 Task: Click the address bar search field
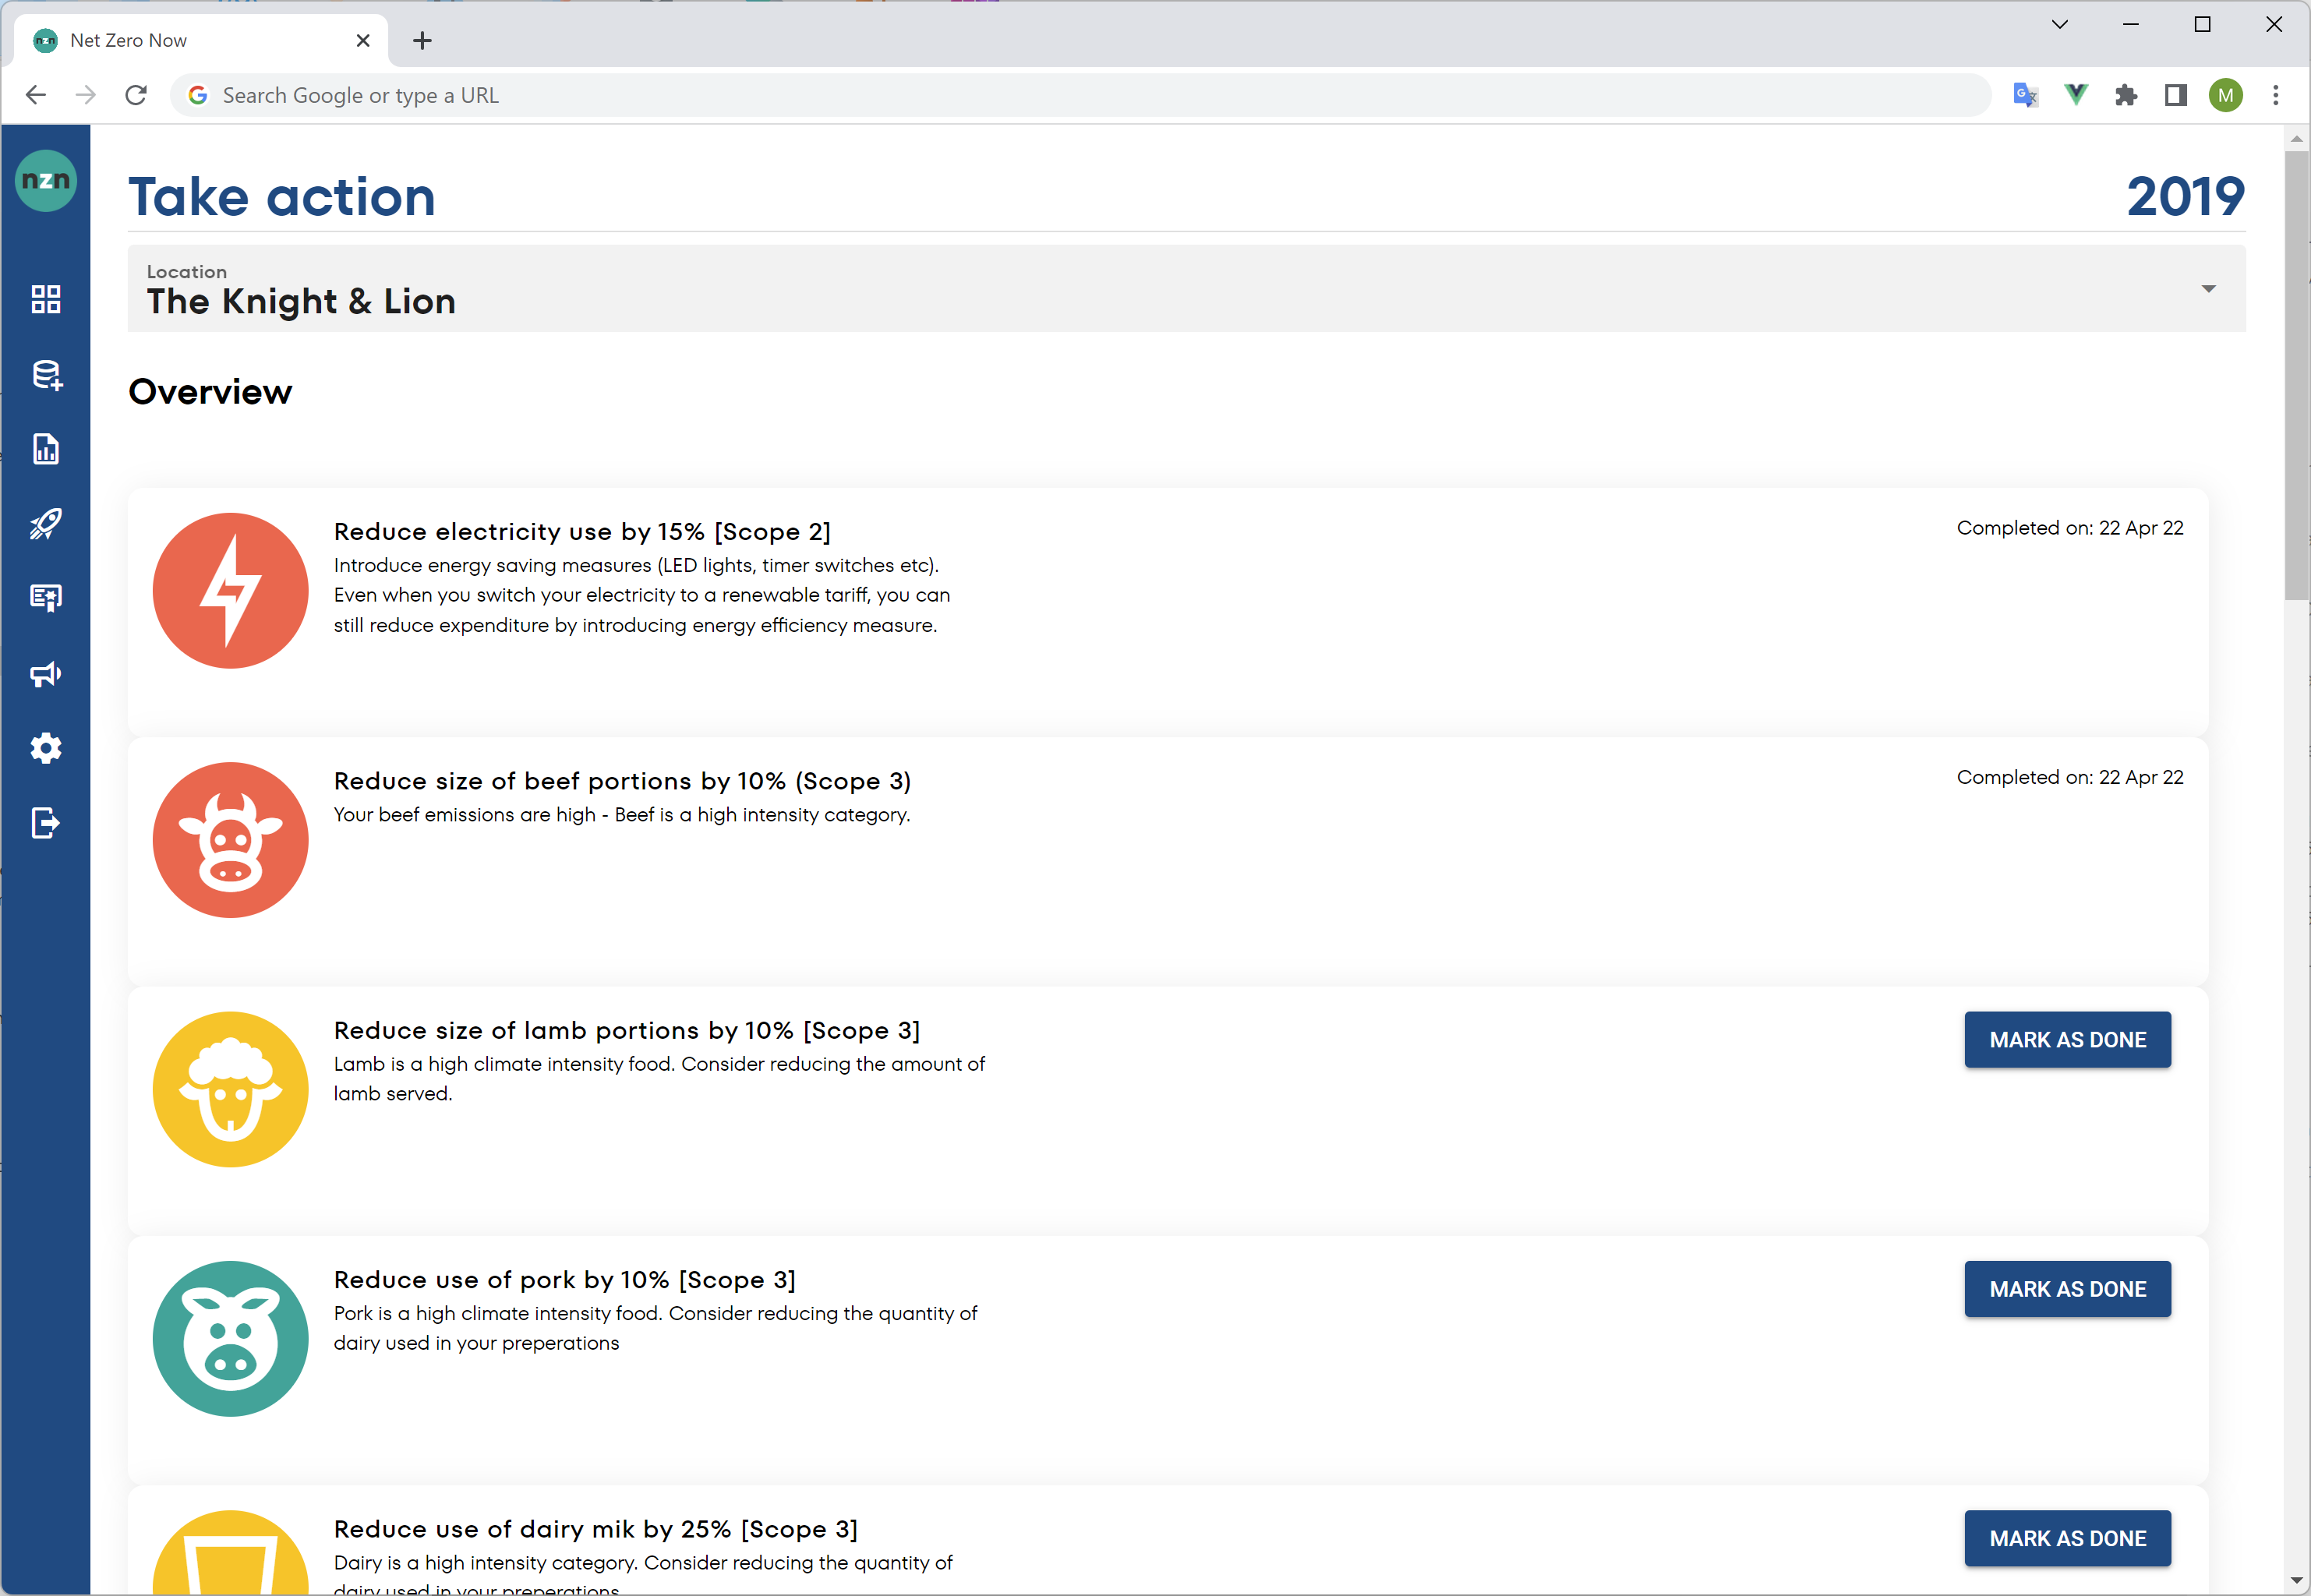(x=1000, y=95)
